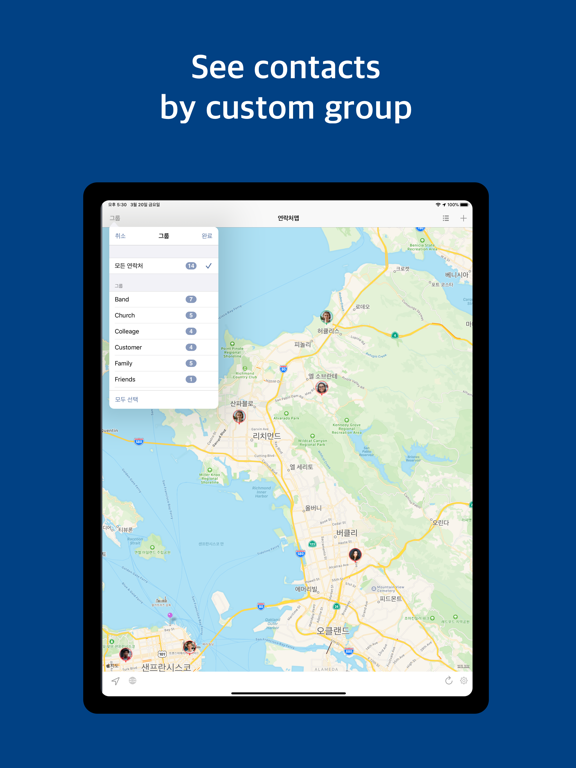Tap the 리치먼드 city label on the map
576x768 pixels.
coord(266,436)
